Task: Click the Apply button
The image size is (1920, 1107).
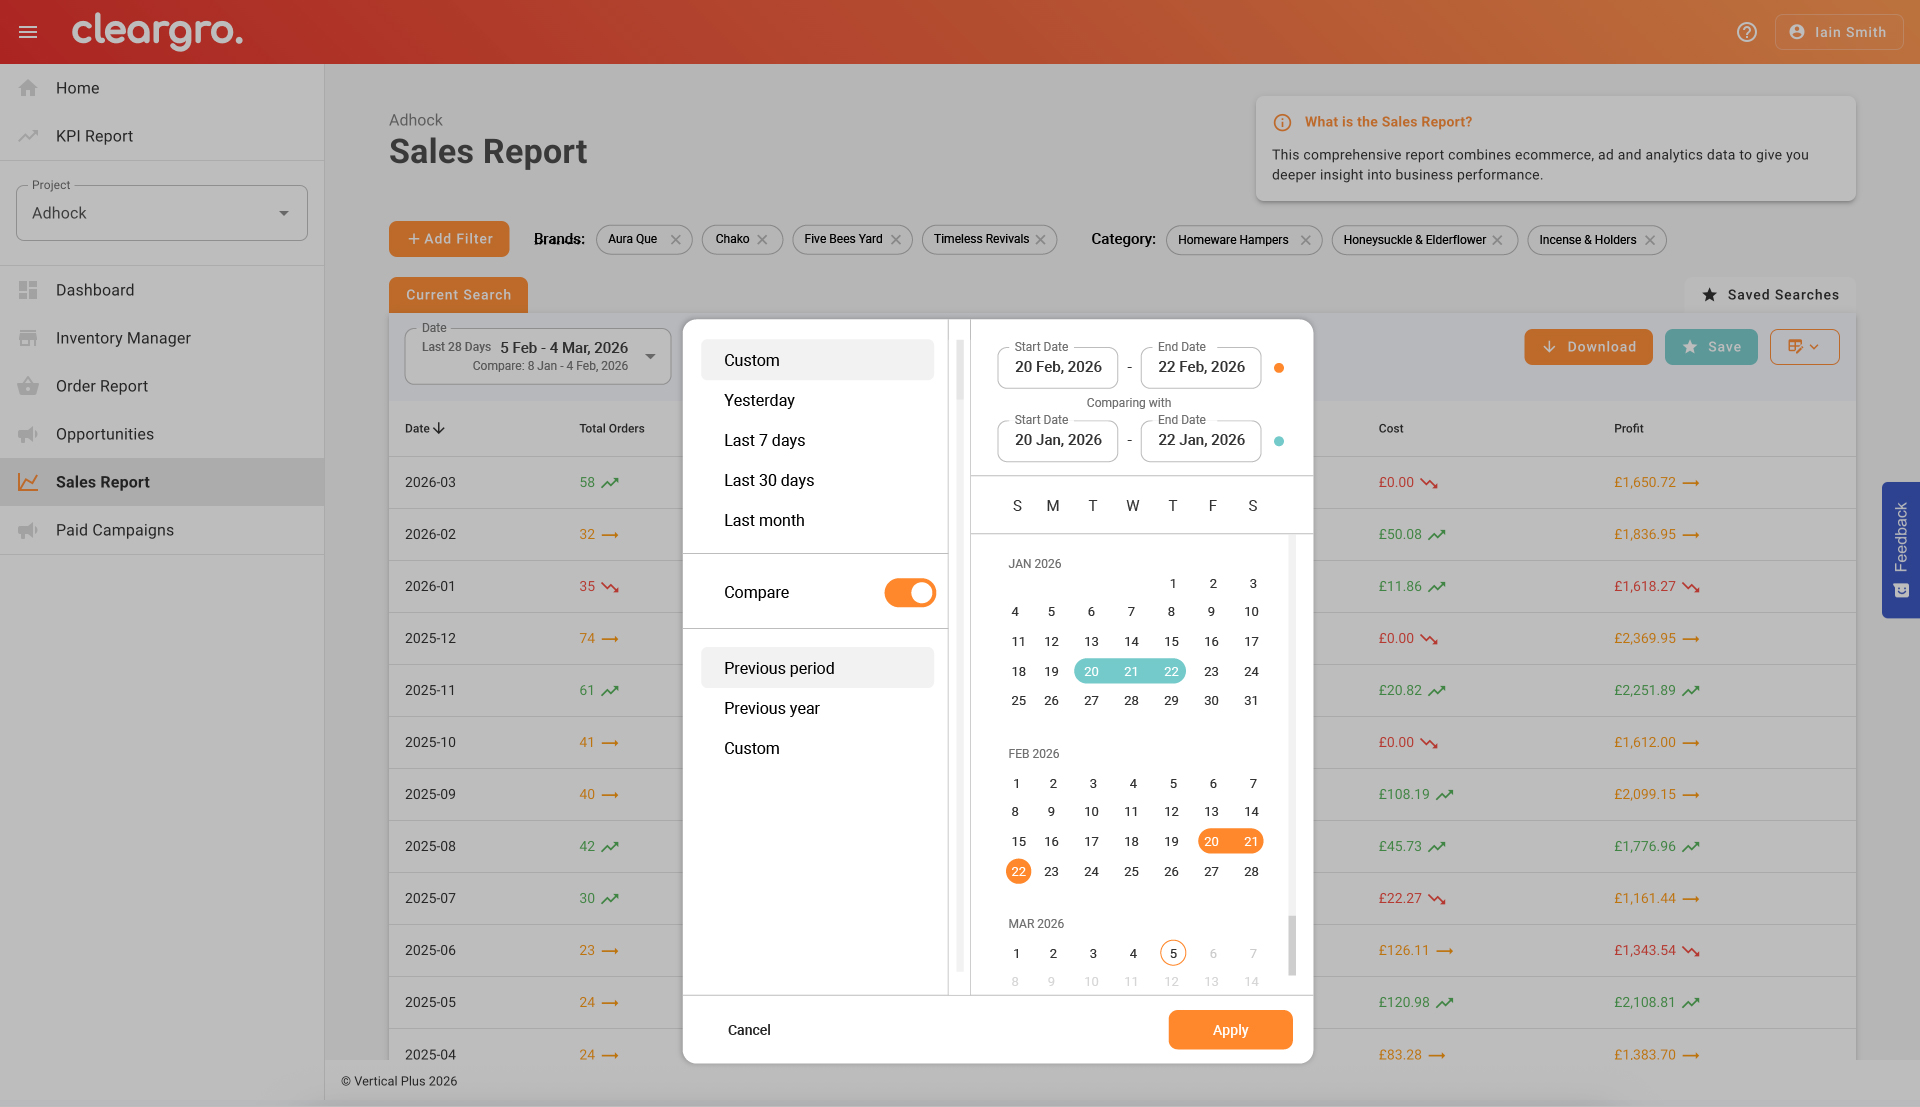Action: click(1229, 1030)
